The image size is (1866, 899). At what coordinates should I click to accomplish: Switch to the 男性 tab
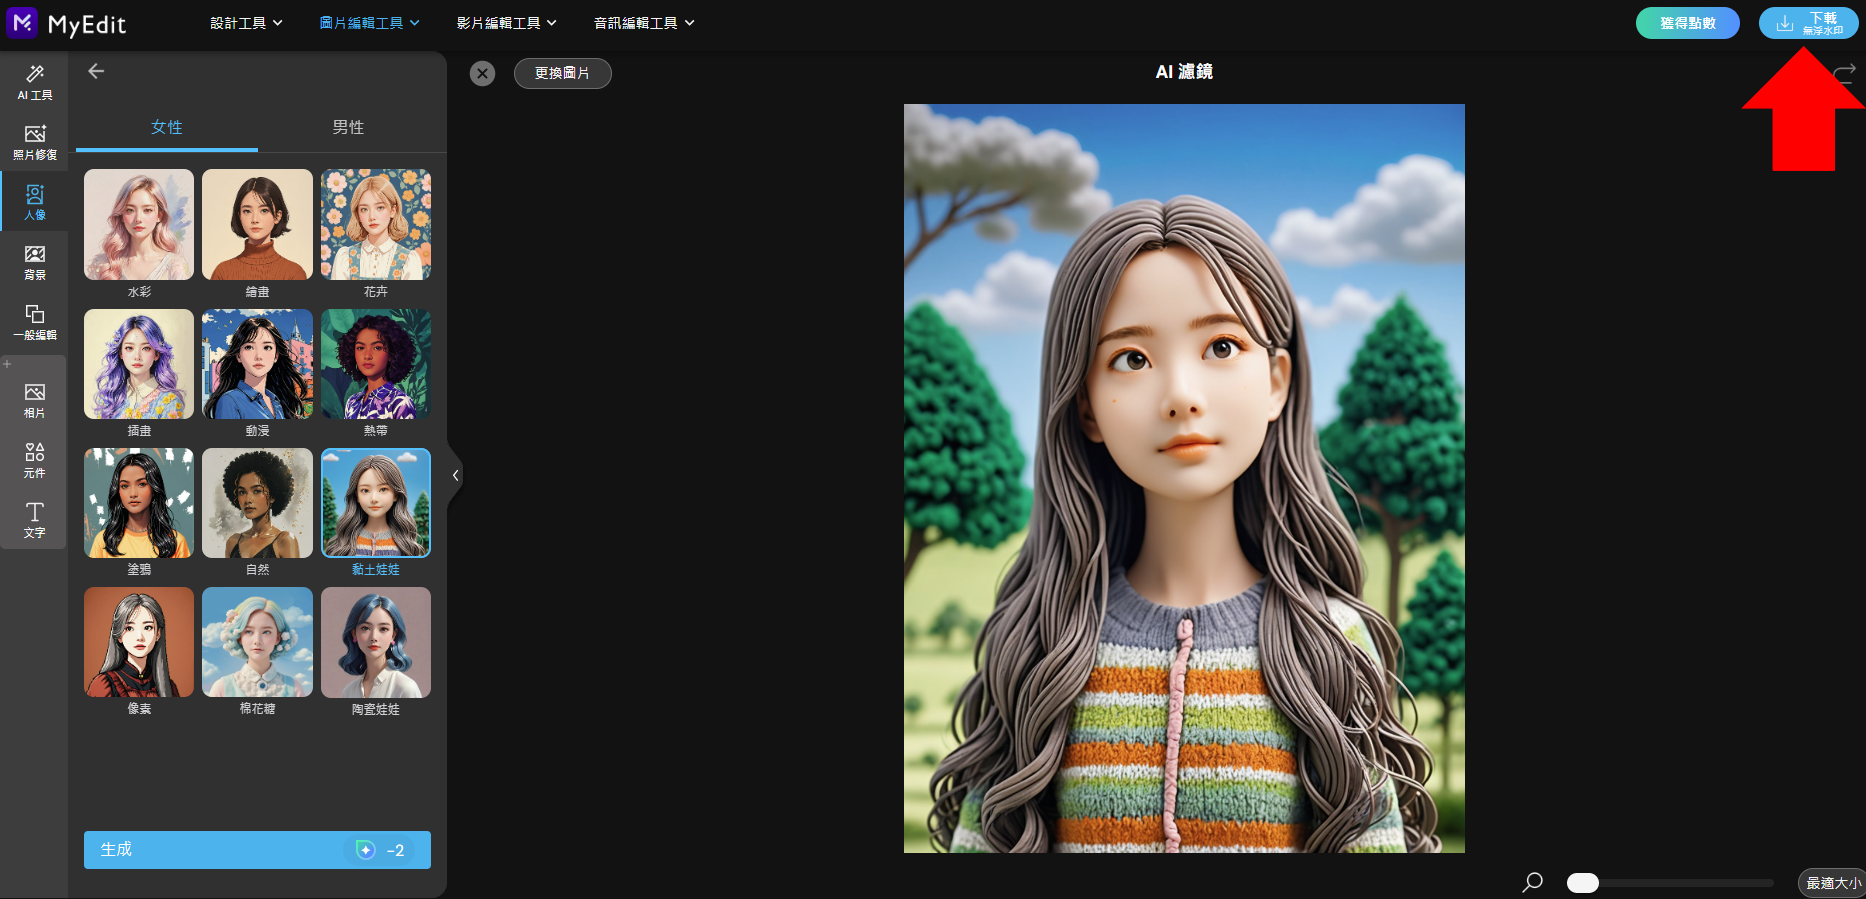pyautogui.click(x=348, y=127)
